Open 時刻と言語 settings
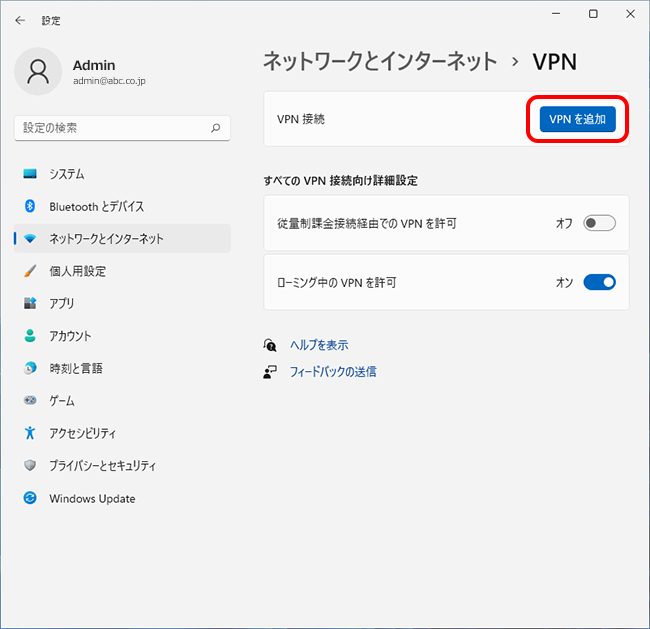Viewport: 650px width, 629px height. (x=122, y=368)
